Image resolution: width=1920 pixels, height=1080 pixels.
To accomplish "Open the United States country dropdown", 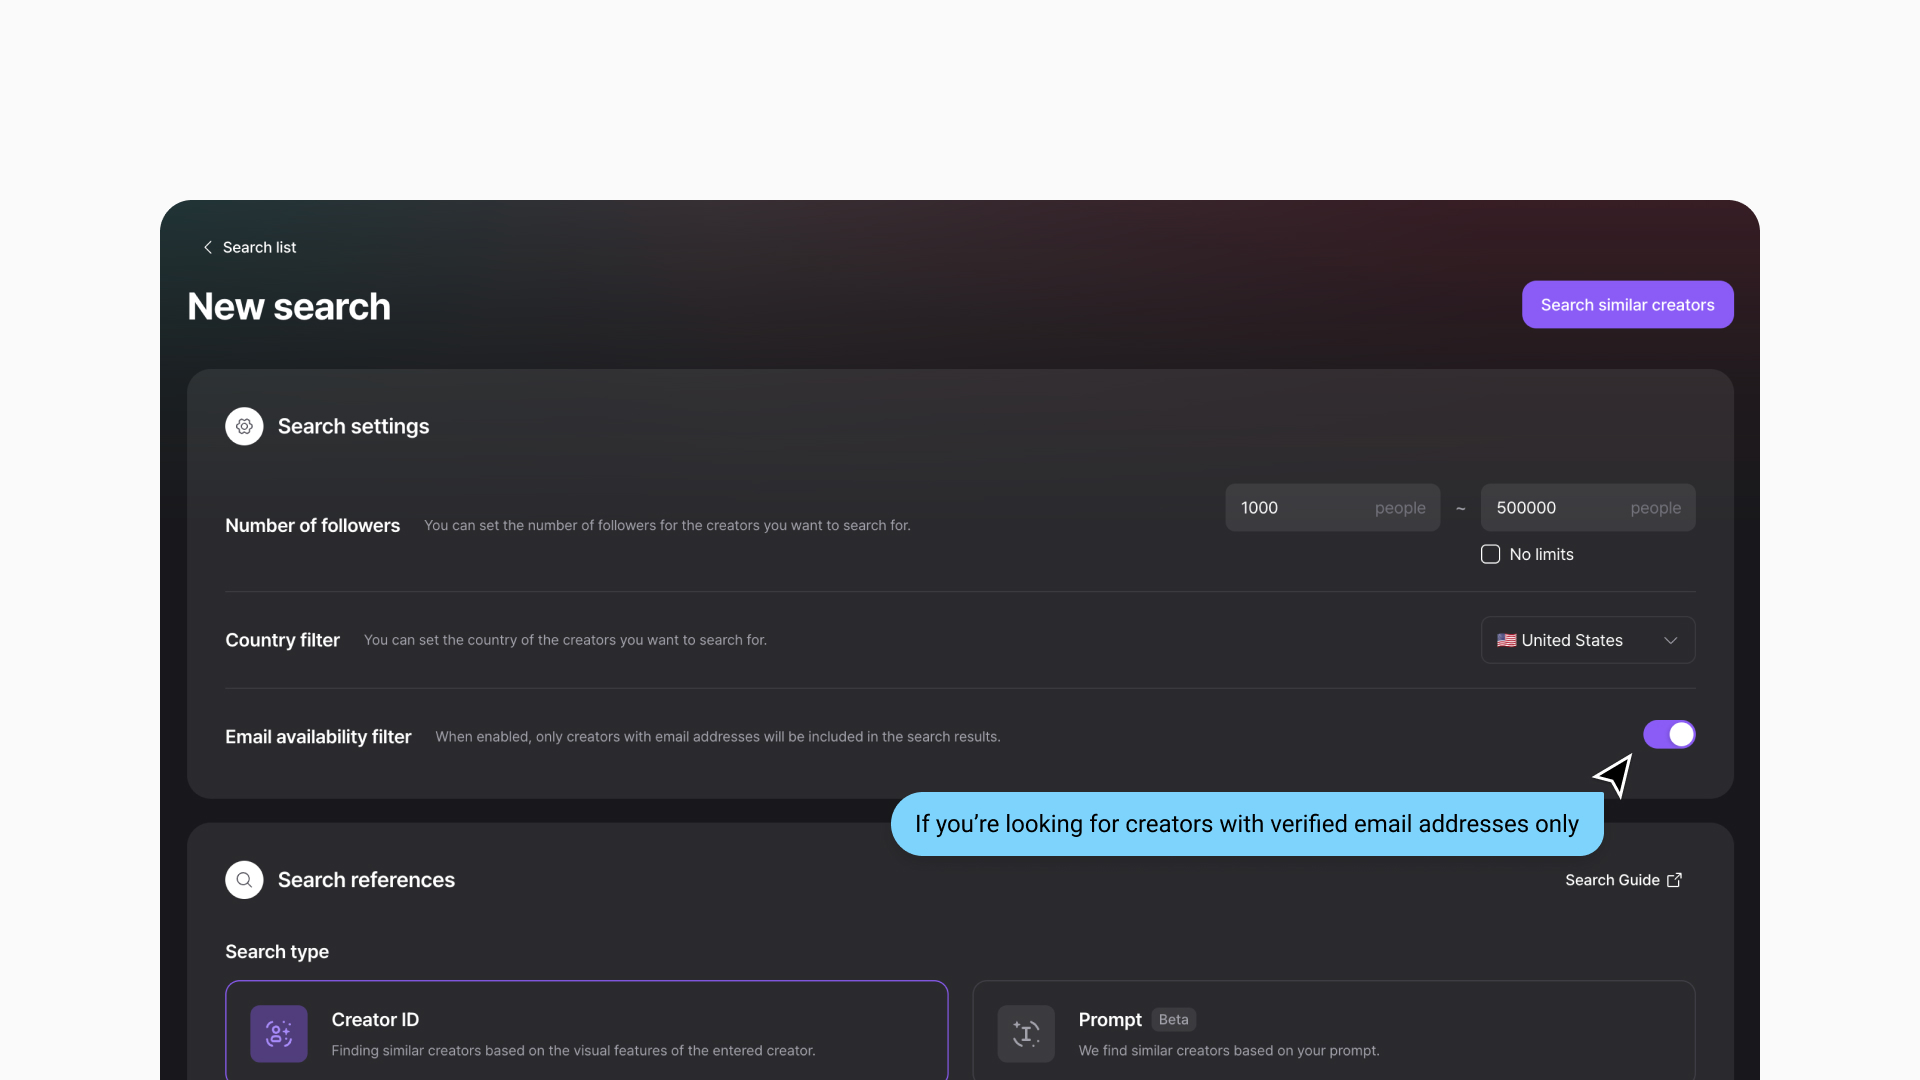I will pos(1587,640).
